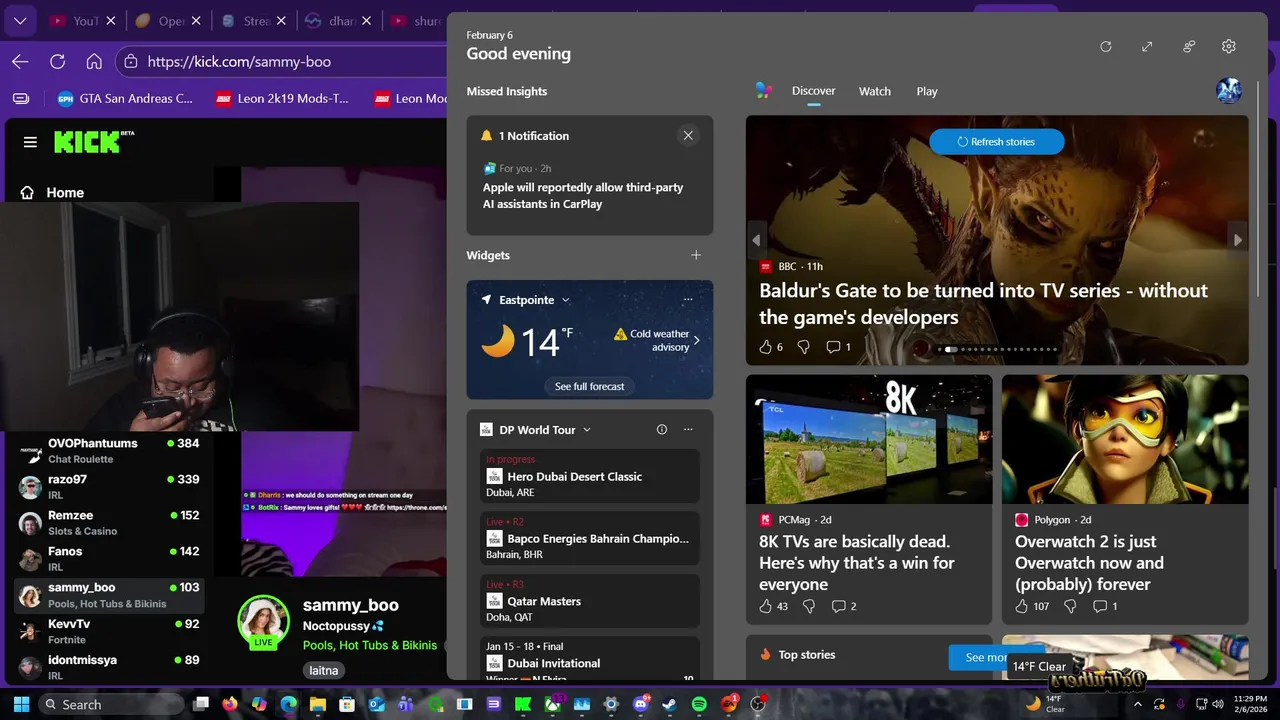Open Firefox from the taskbar
This screenshot has width=1280, height=720.
(230, 704)
